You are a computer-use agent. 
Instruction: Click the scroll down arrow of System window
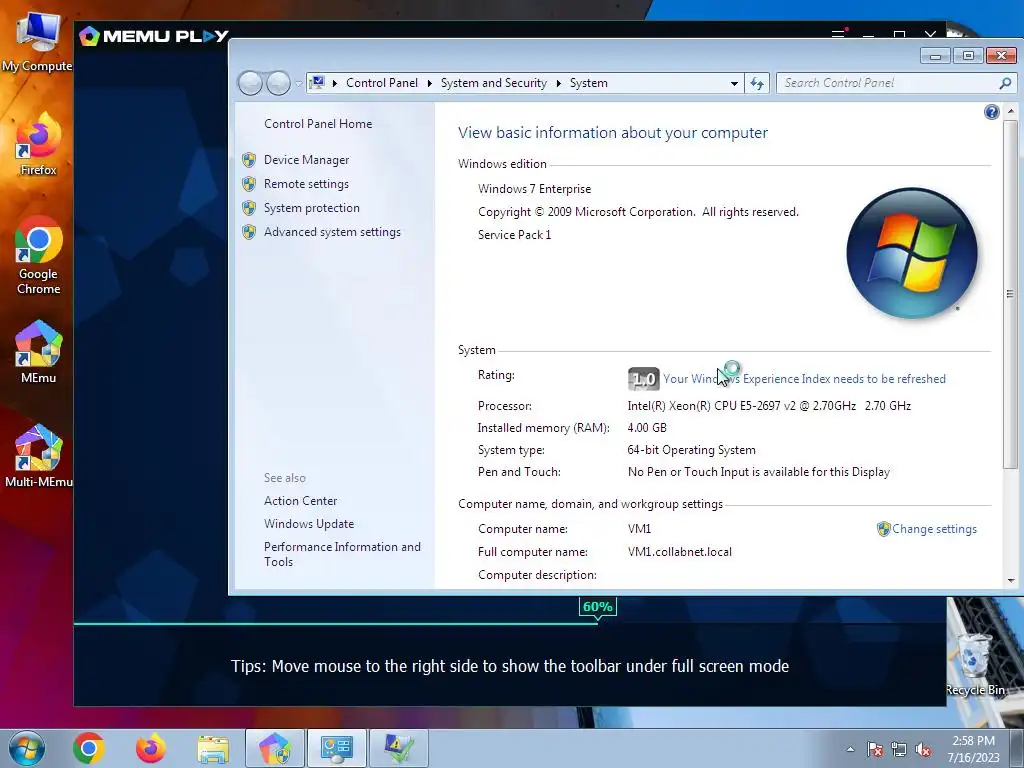click(x=1011, y=580)
